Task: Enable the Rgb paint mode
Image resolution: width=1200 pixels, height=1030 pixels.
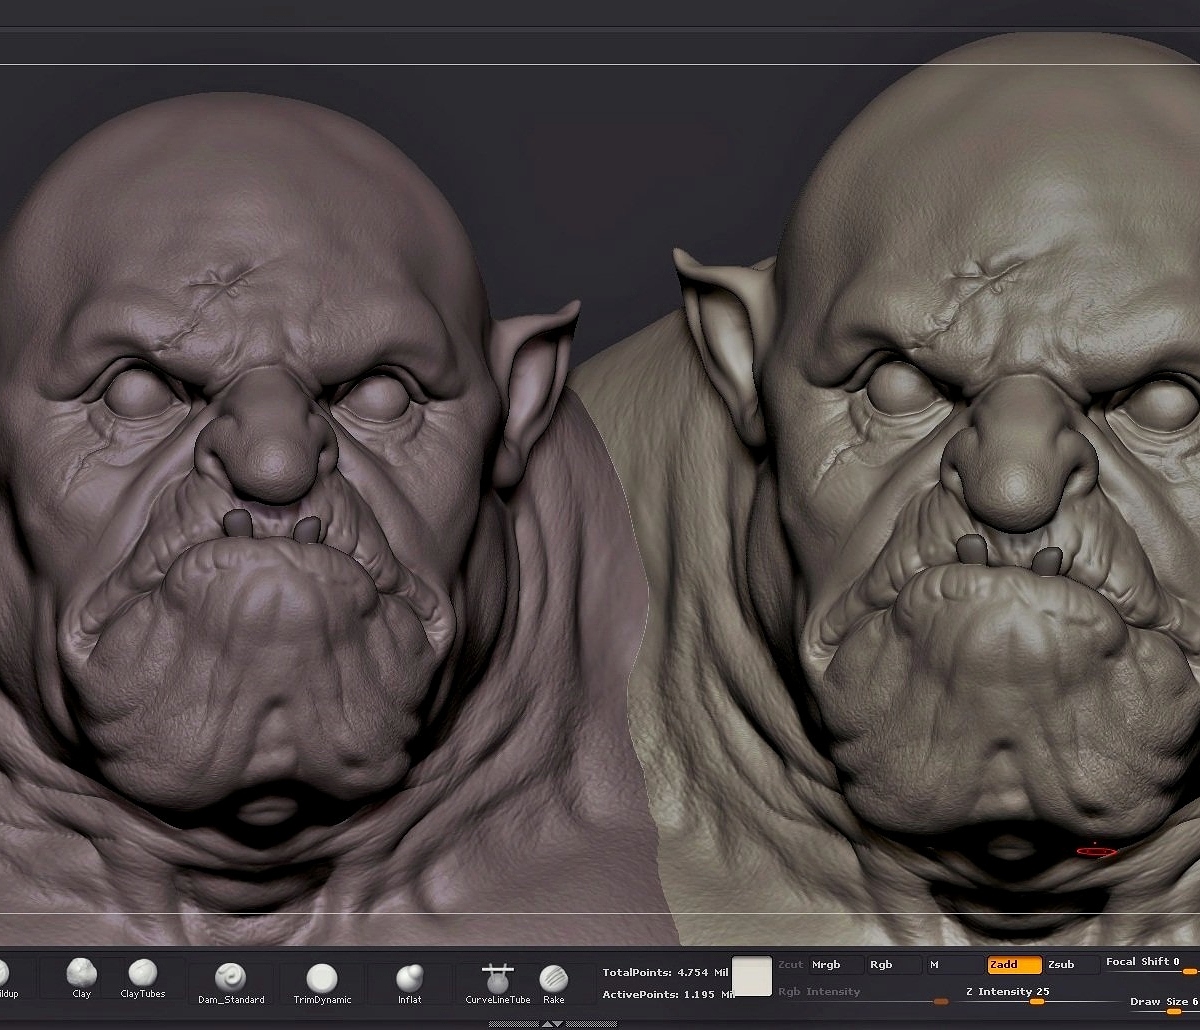Action: point(894,965)
